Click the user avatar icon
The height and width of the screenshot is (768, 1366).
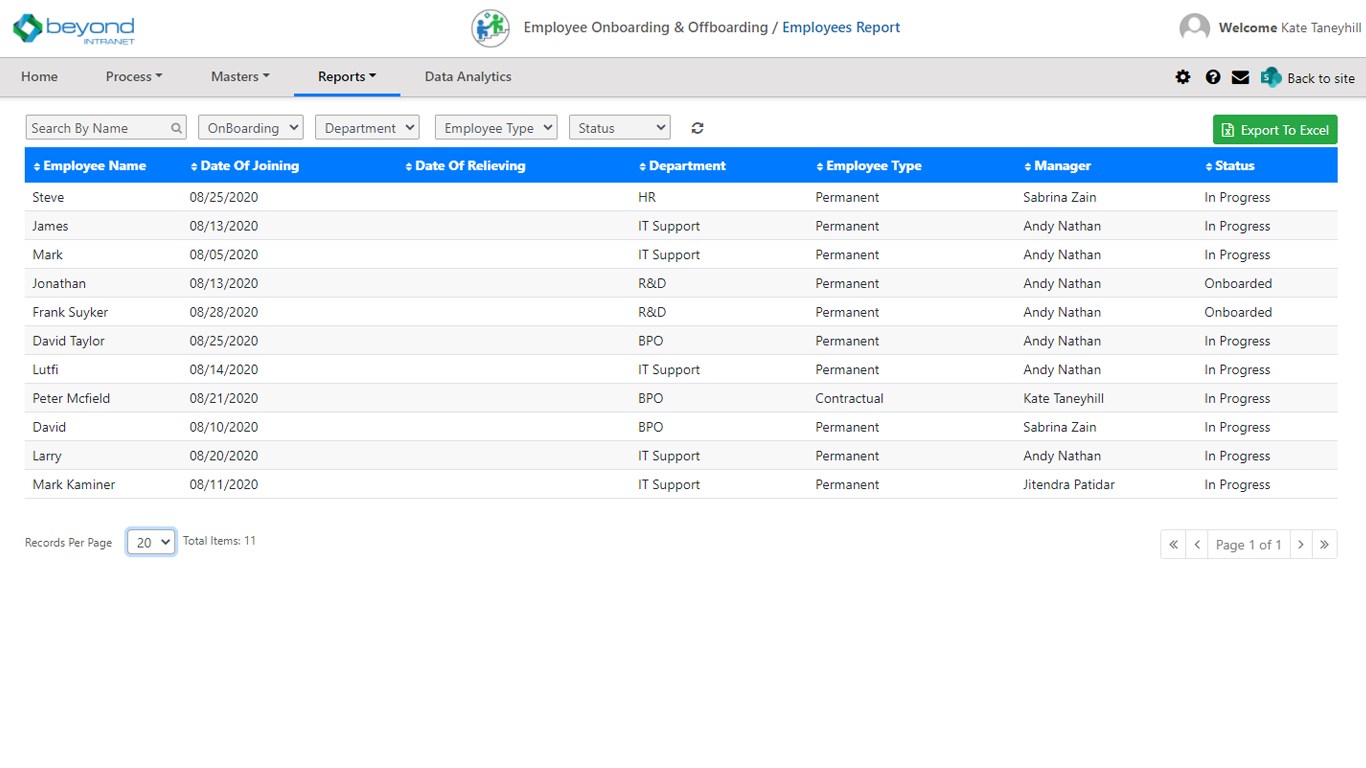point(1194,28)
